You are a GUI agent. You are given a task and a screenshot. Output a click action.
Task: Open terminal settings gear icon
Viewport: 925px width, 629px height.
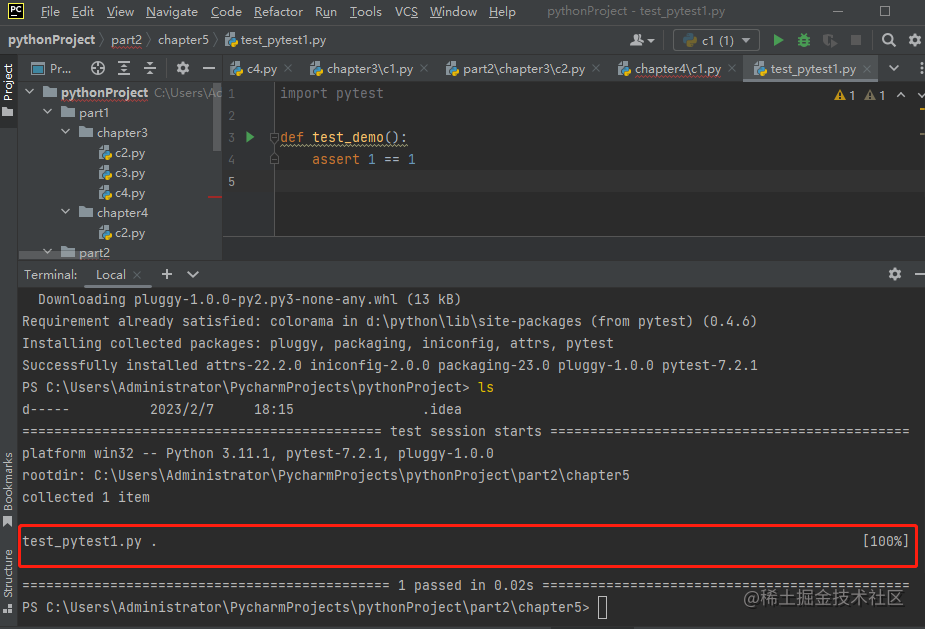(x=895, y=274)
